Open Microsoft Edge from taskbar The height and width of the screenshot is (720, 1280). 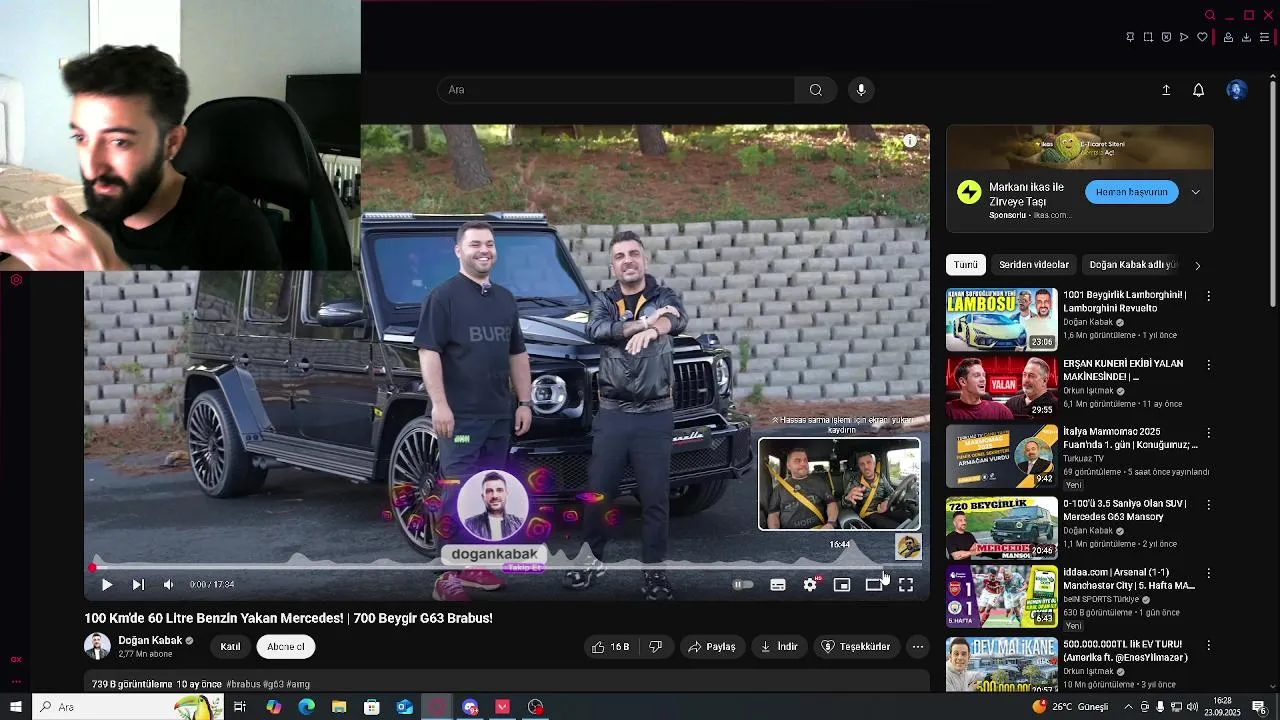pos(306,707)
